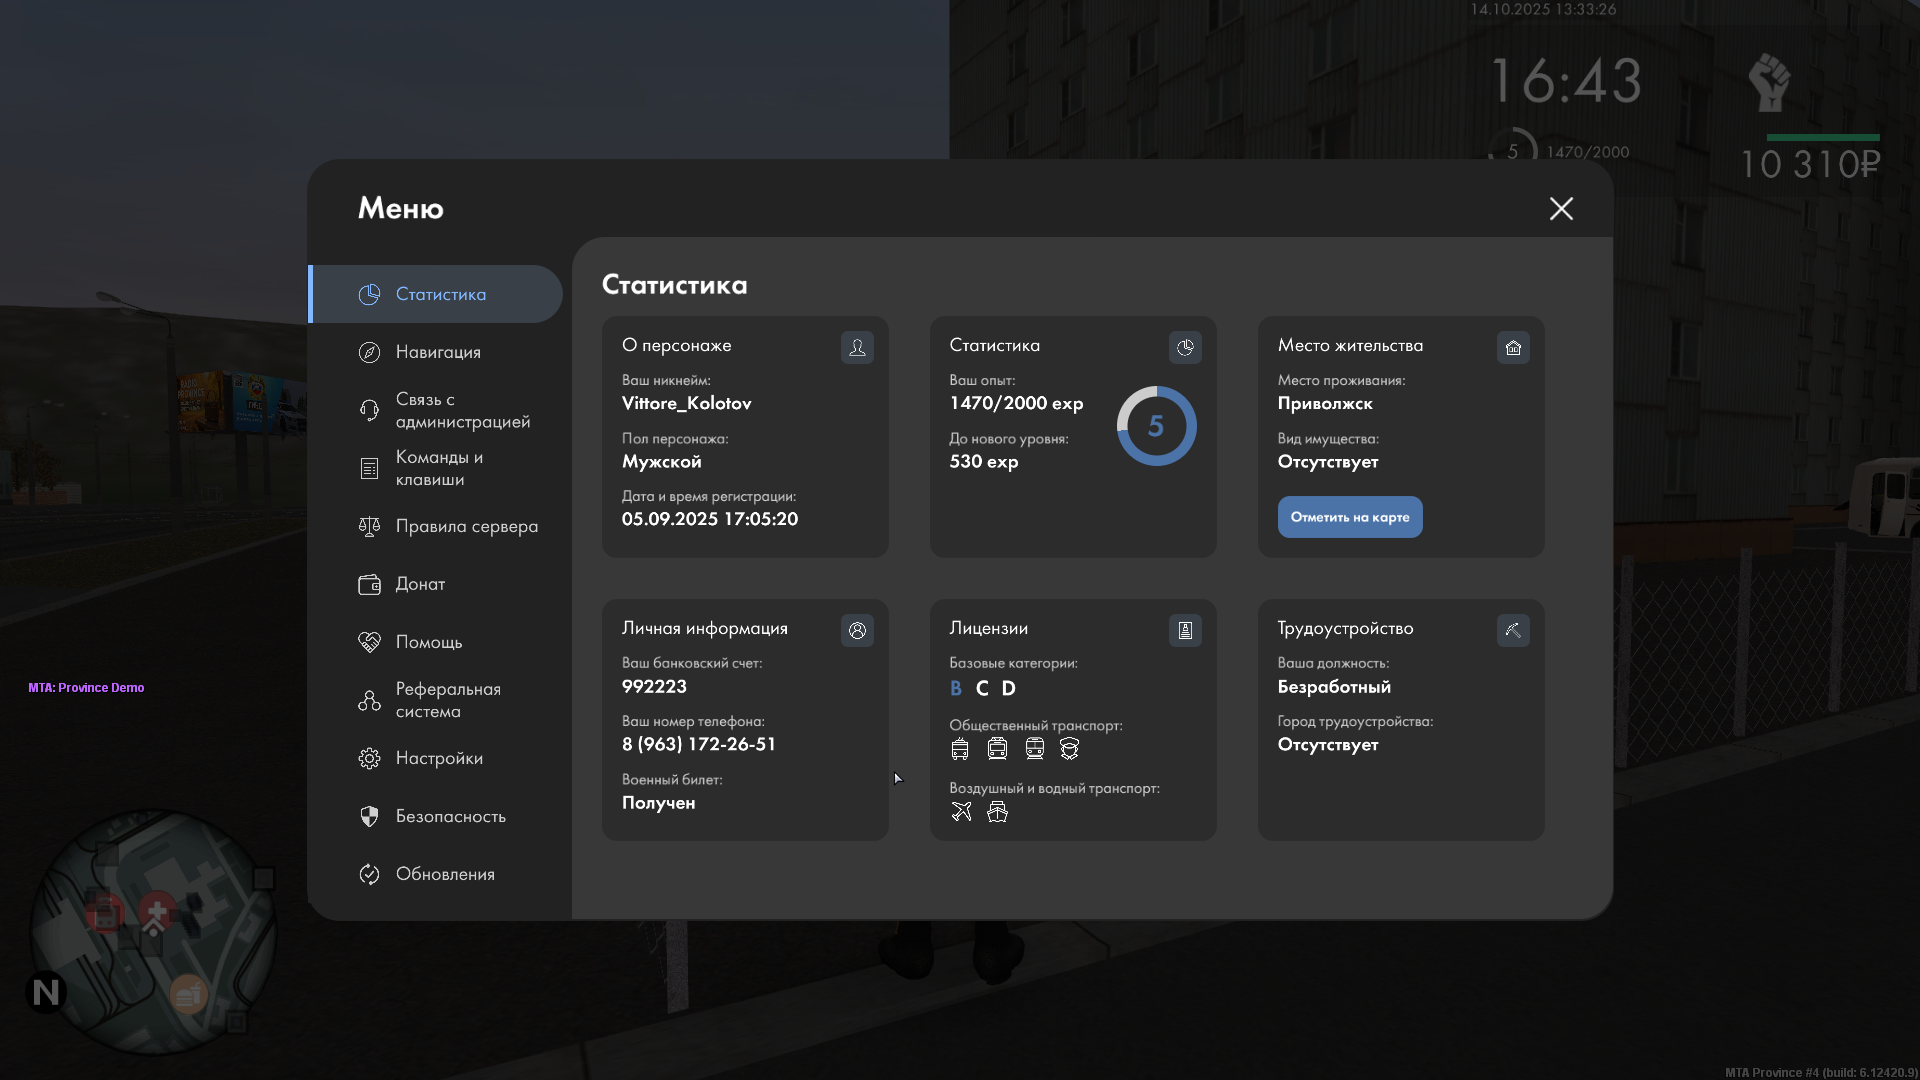Select the Донат menu item

point(420,584)
